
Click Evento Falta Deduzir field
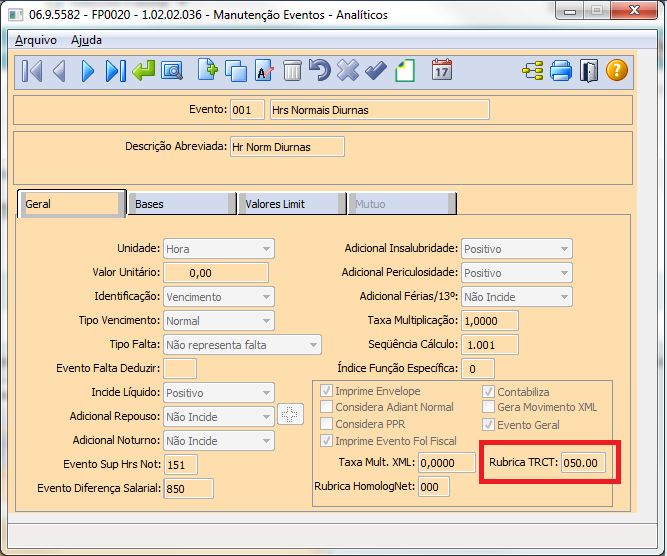(x=180, y=368)
